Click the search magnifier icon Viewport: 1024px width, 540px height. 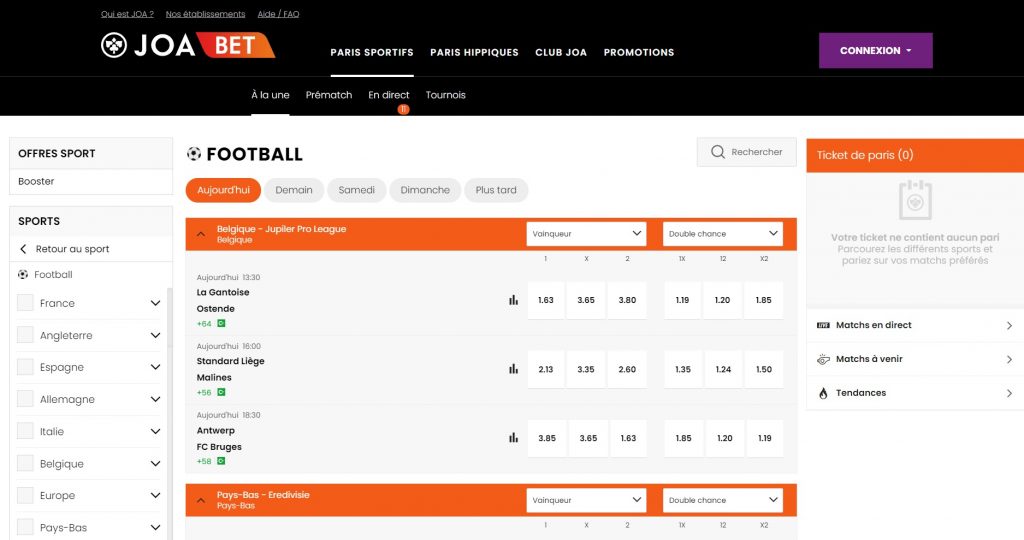(717, 152)
